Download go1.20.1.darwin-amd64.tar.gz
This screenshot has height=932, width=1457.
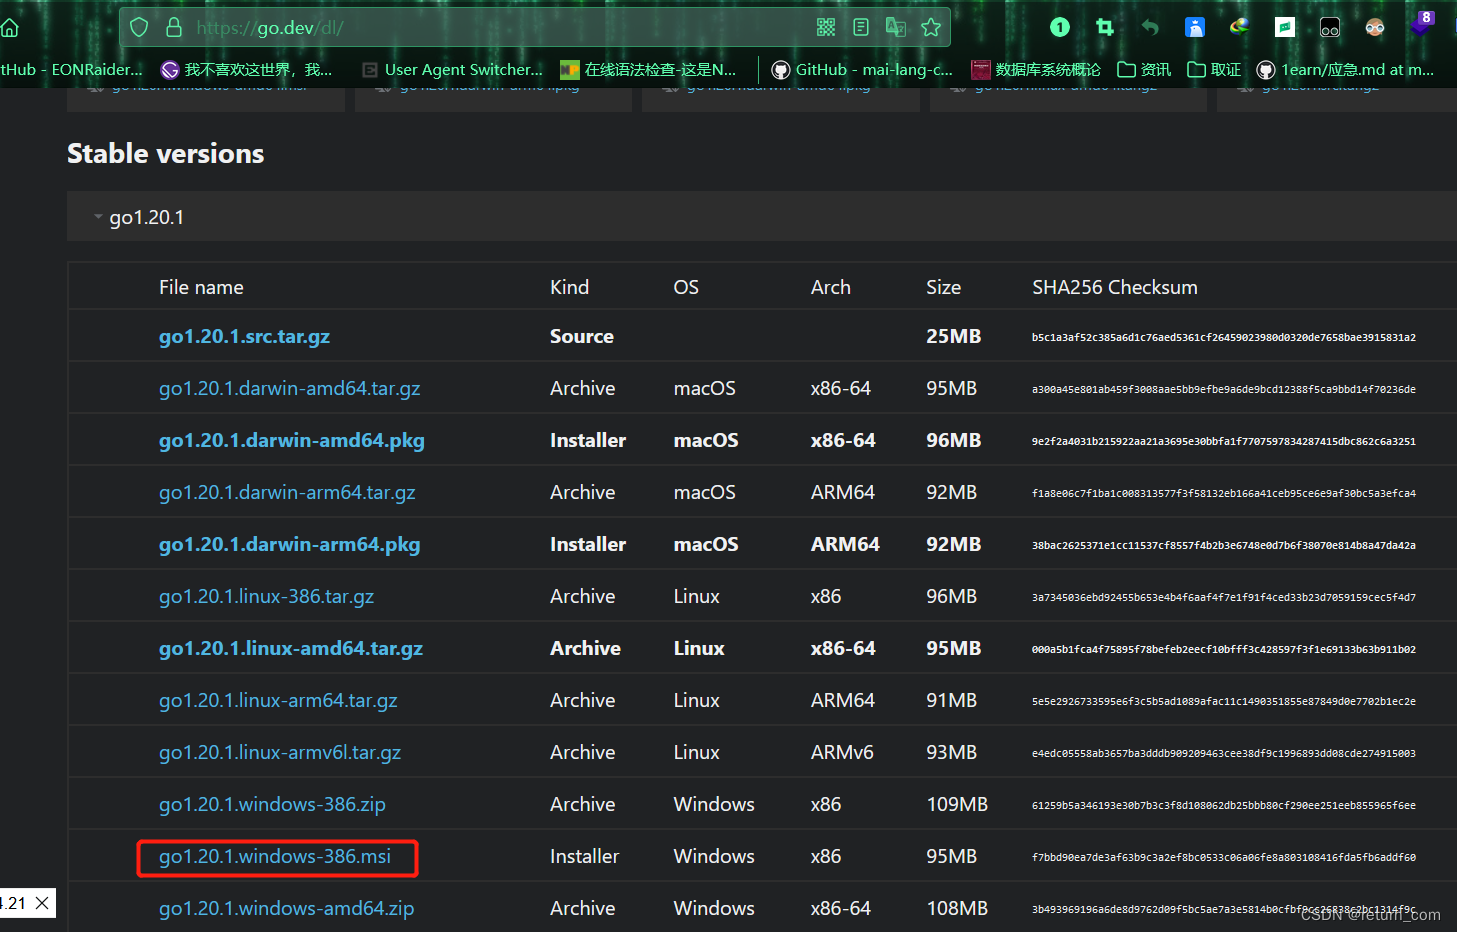(289, 388)
